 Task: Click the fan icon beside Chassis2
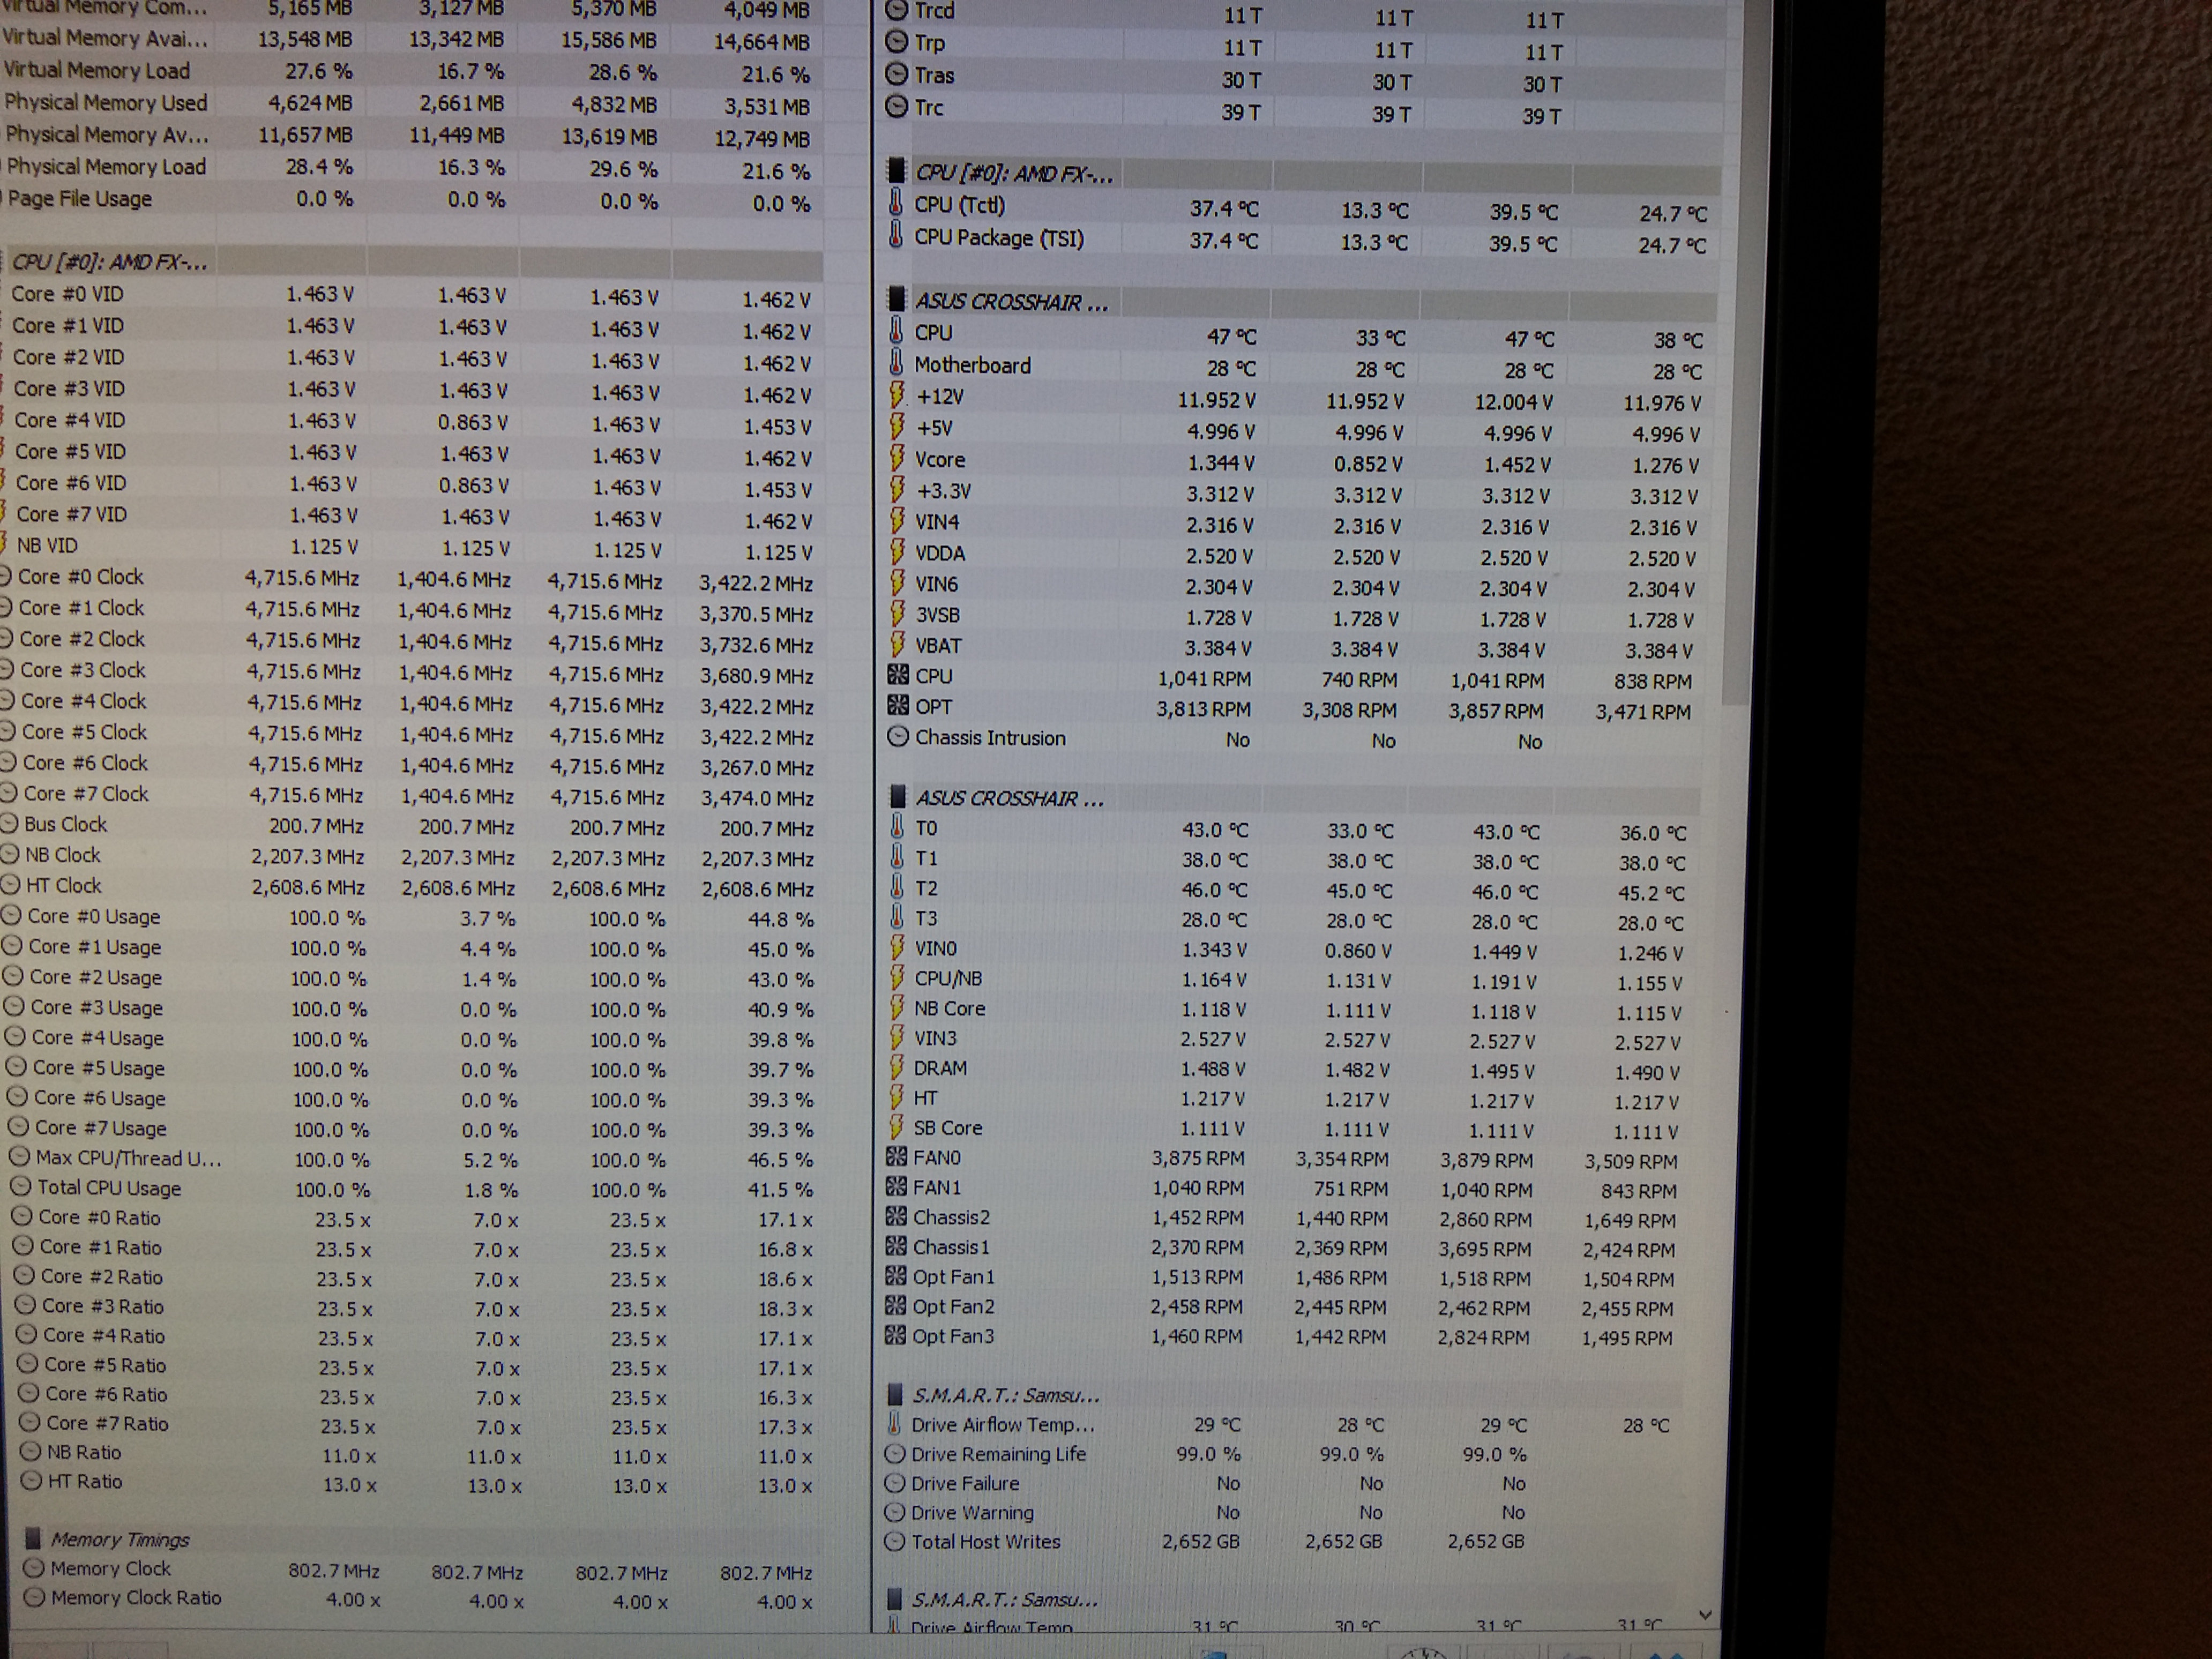[896, 1217]
